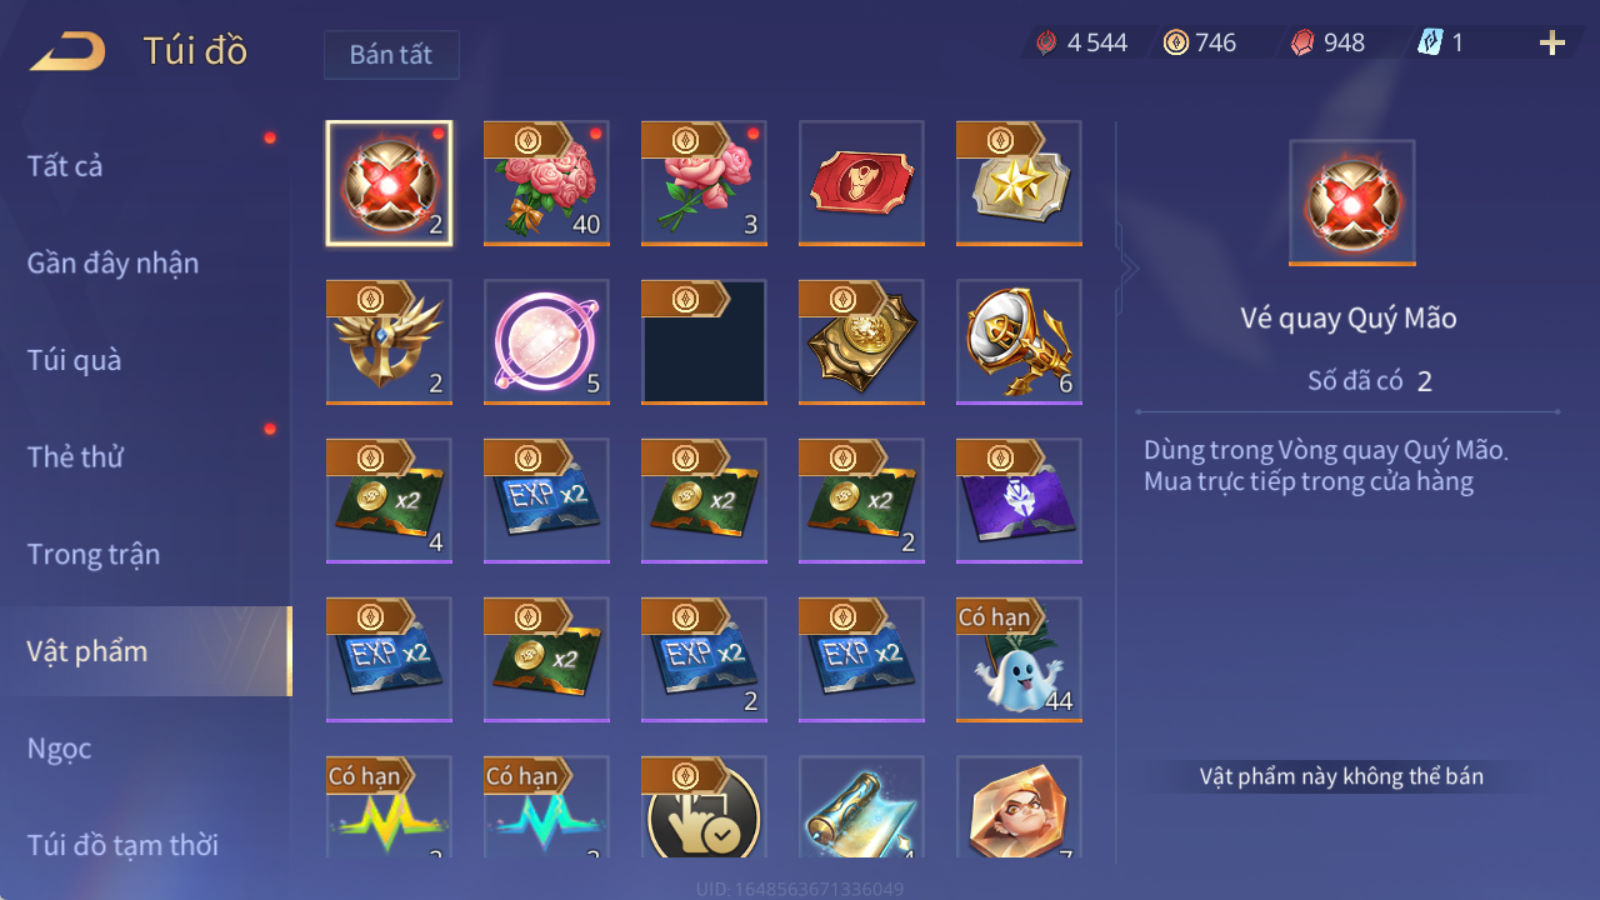The width and height of the screenshot is (1600, 900).
Task: Select the gold star ticket item
Action: [1019, 183]
